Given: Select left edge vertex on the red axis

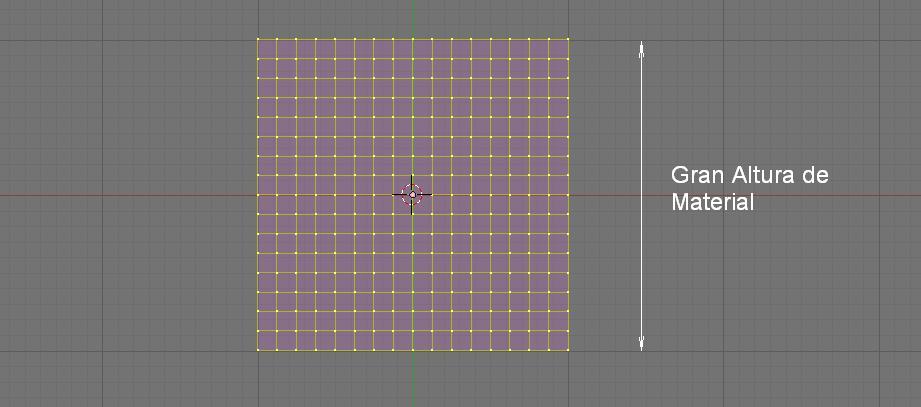Looking at the screenshot, I should click(258, 194).
